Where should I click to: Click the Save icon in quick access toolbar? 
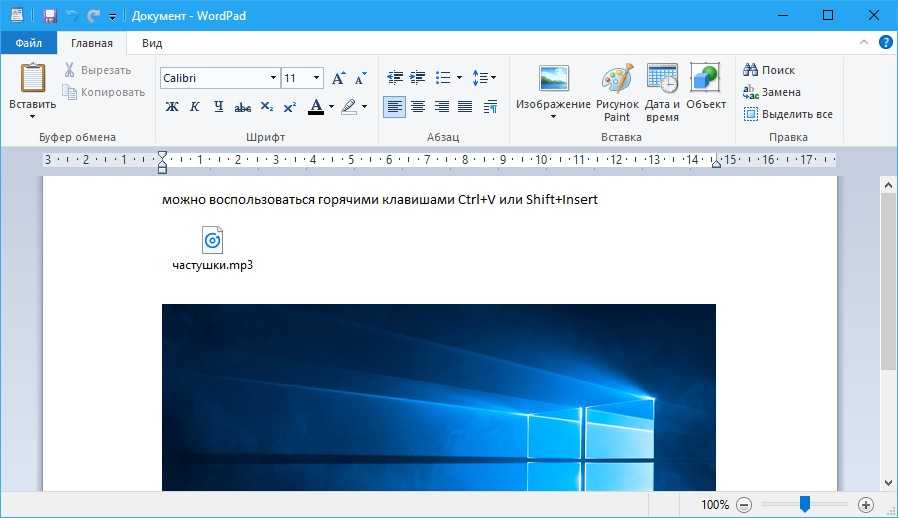(50, 16)
